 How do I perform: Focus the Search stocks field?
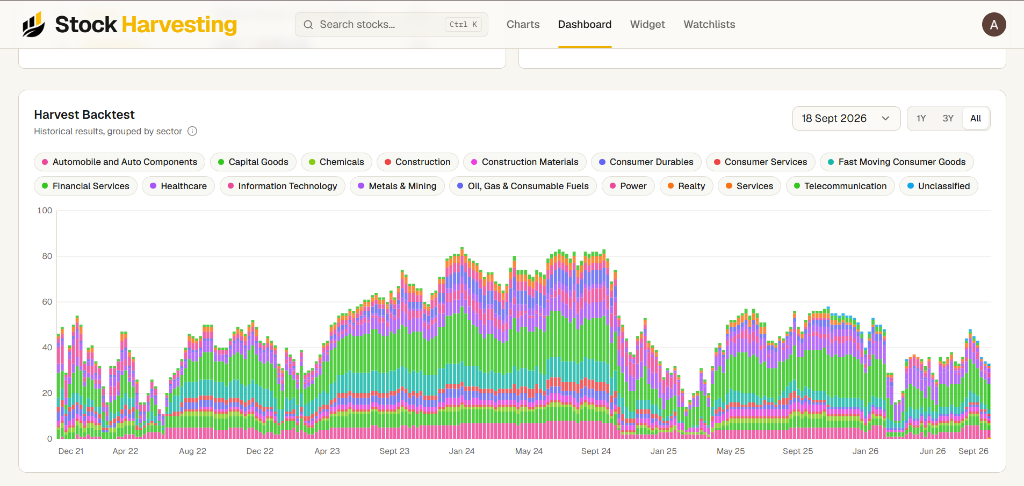click(x=391, y=25)
